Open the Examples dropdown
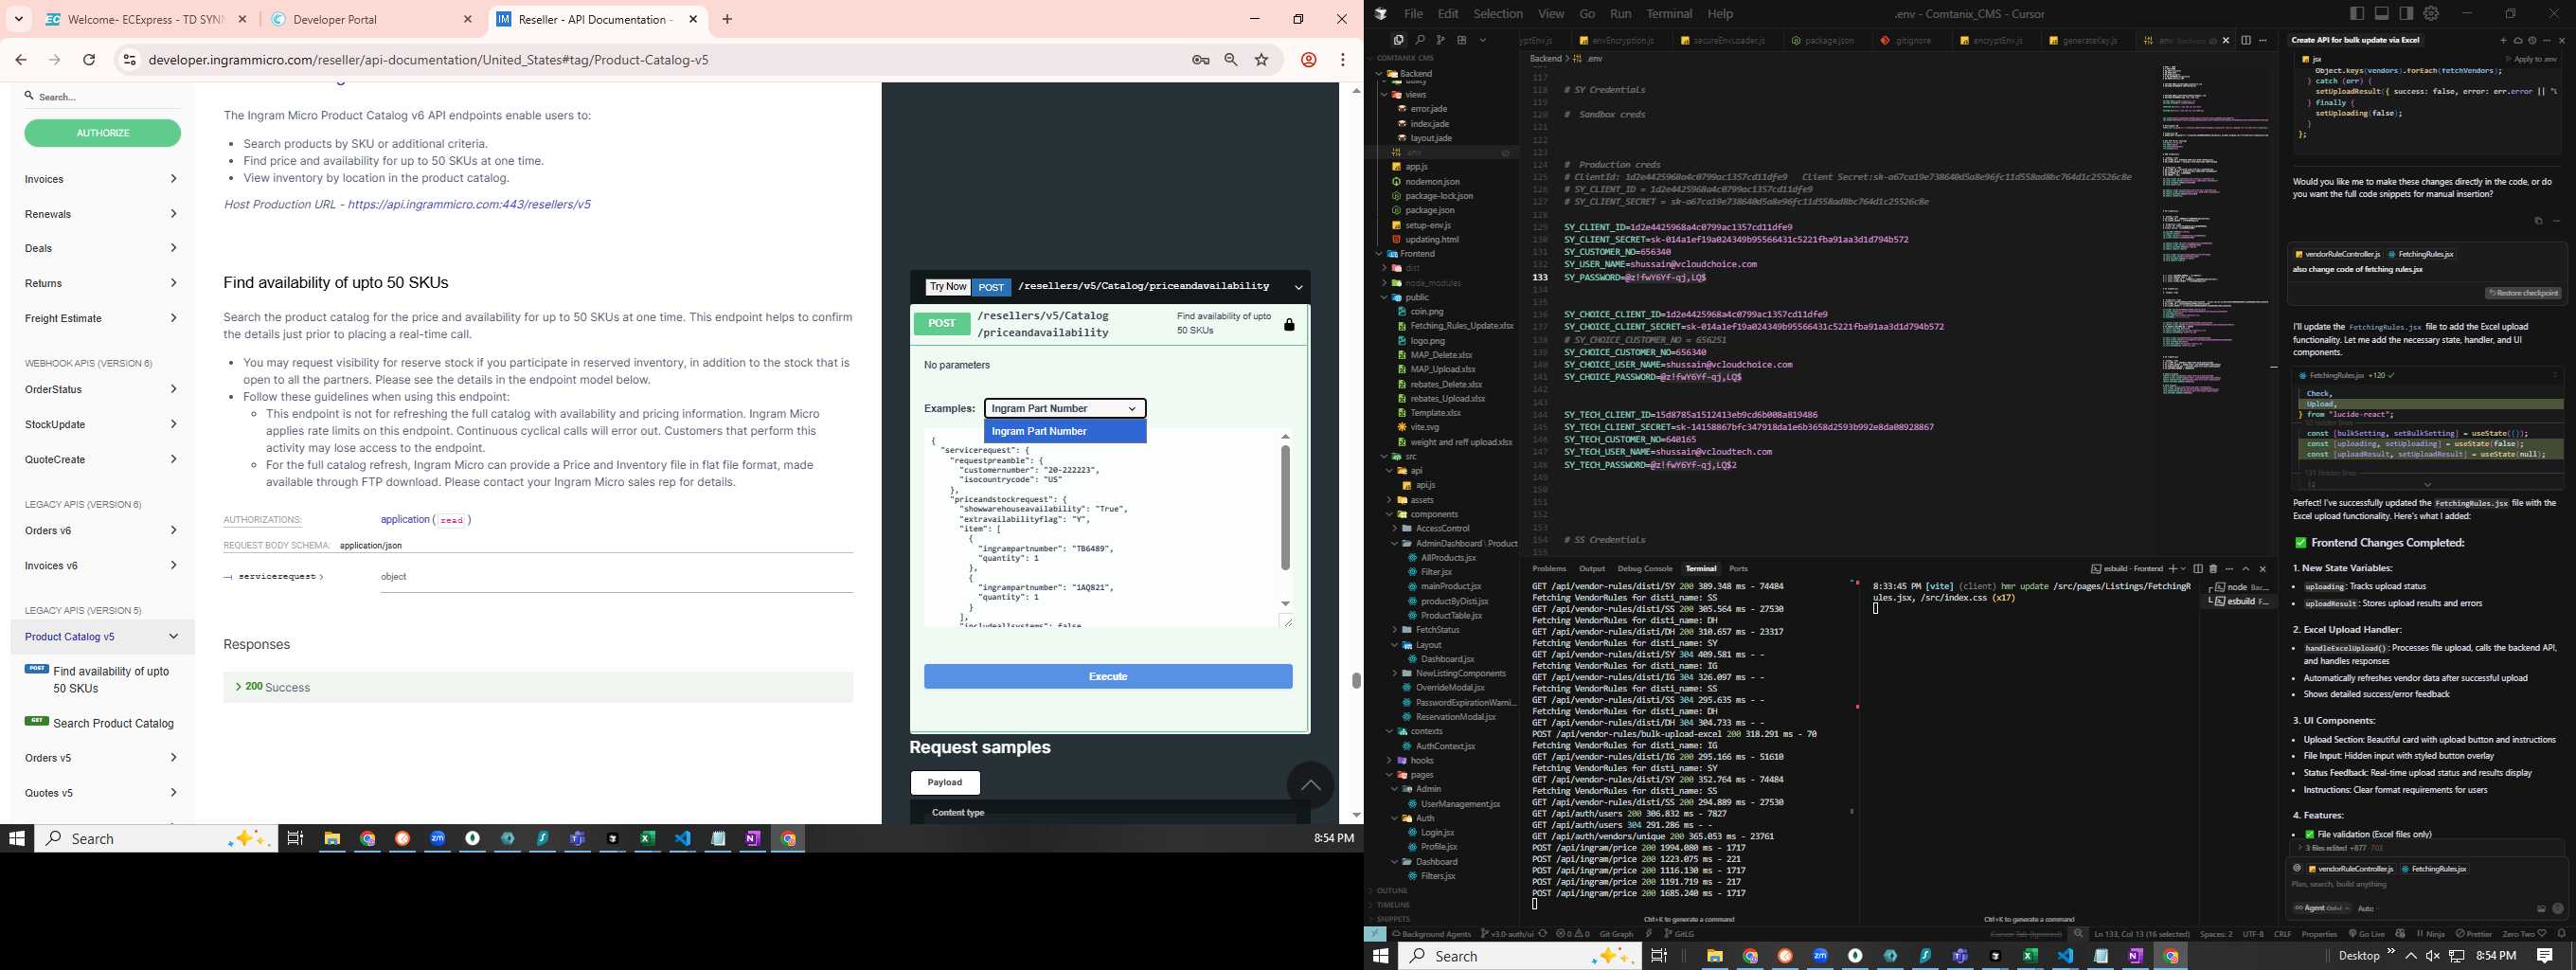The image size is (2576, 970). pyautogui.click(x=1065, y=408)
